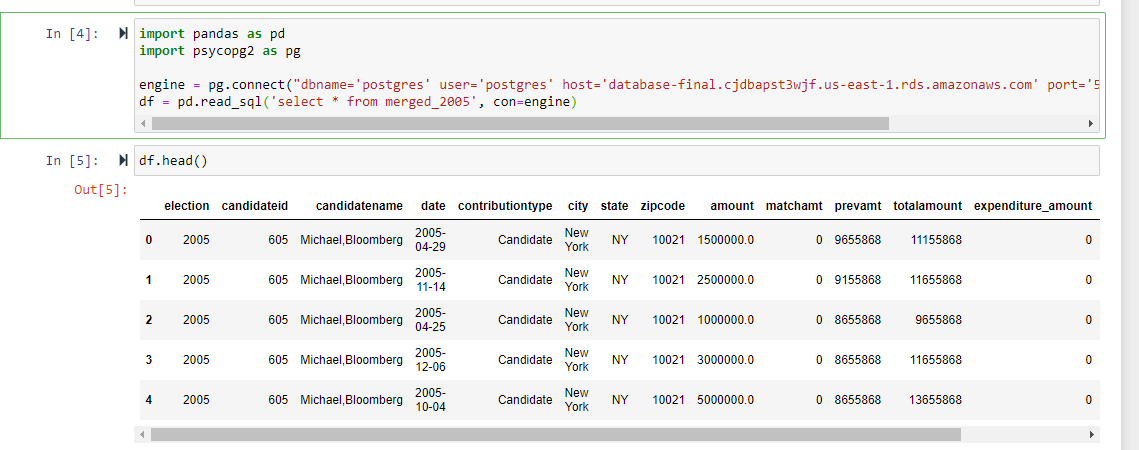This screenshot has height=450, width=1139.
Task: Click the 'candidatename' column header
Action: [359, 206]
